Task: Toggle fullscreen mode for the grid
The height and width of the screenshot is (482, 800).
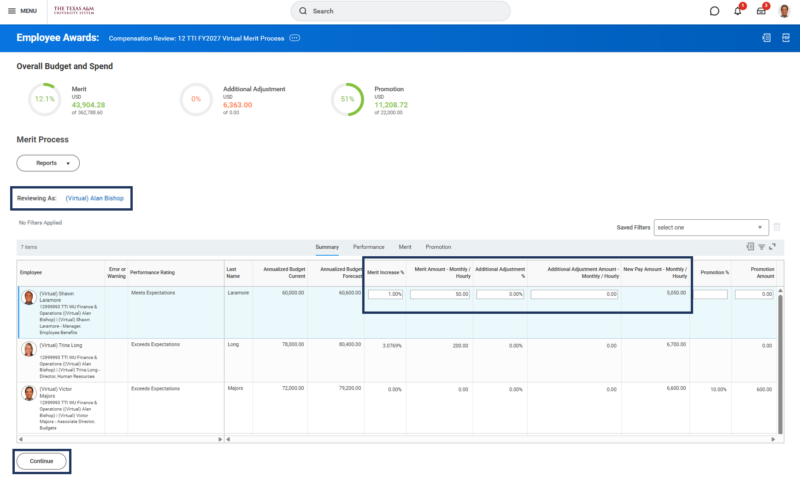Action: (x=772, y=247)
